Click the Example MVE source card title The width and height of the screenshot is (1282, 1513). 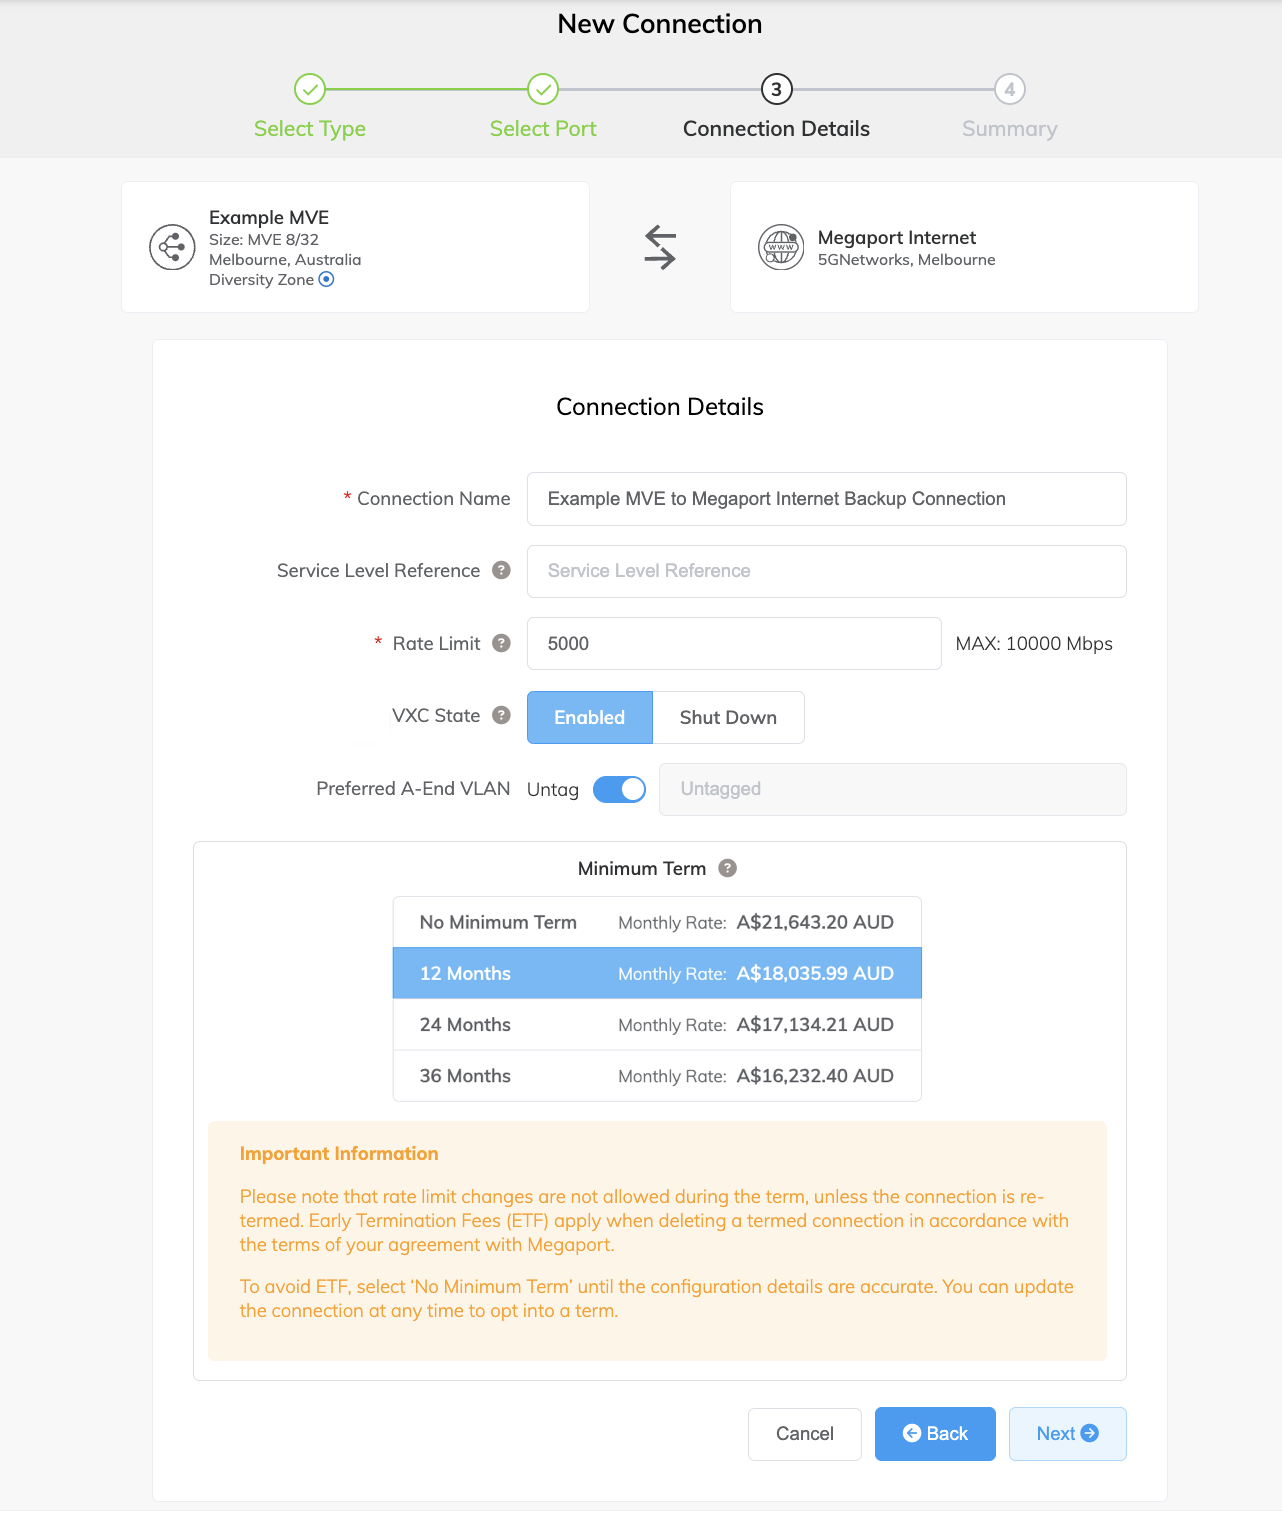click(x=269, y=217)
